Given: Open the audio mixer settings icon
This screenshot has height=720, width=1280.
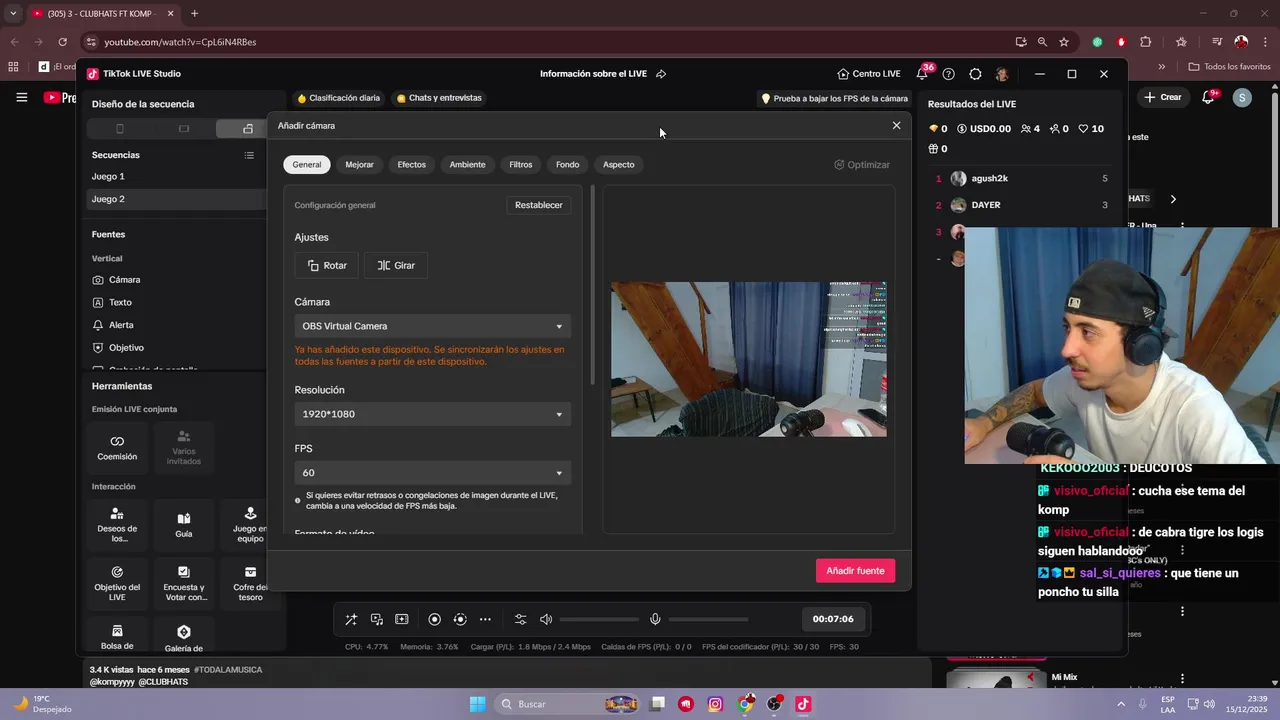Looking at the screenshot, I should coord(520,619).
